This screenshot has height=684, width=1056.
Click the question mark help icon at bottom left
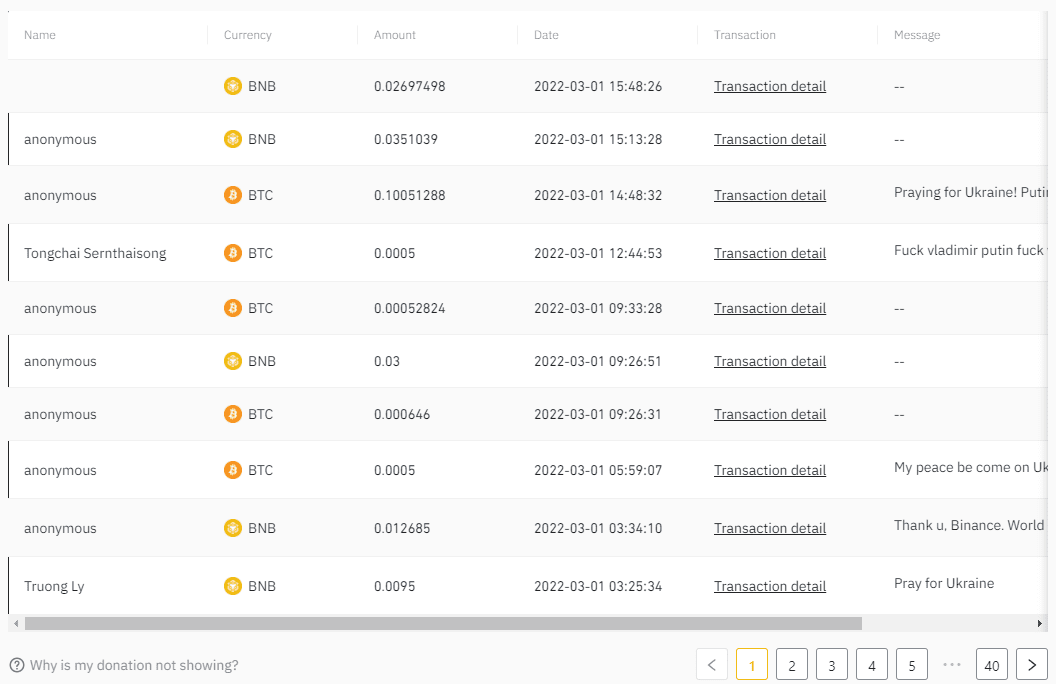click(x=17, y=665)
